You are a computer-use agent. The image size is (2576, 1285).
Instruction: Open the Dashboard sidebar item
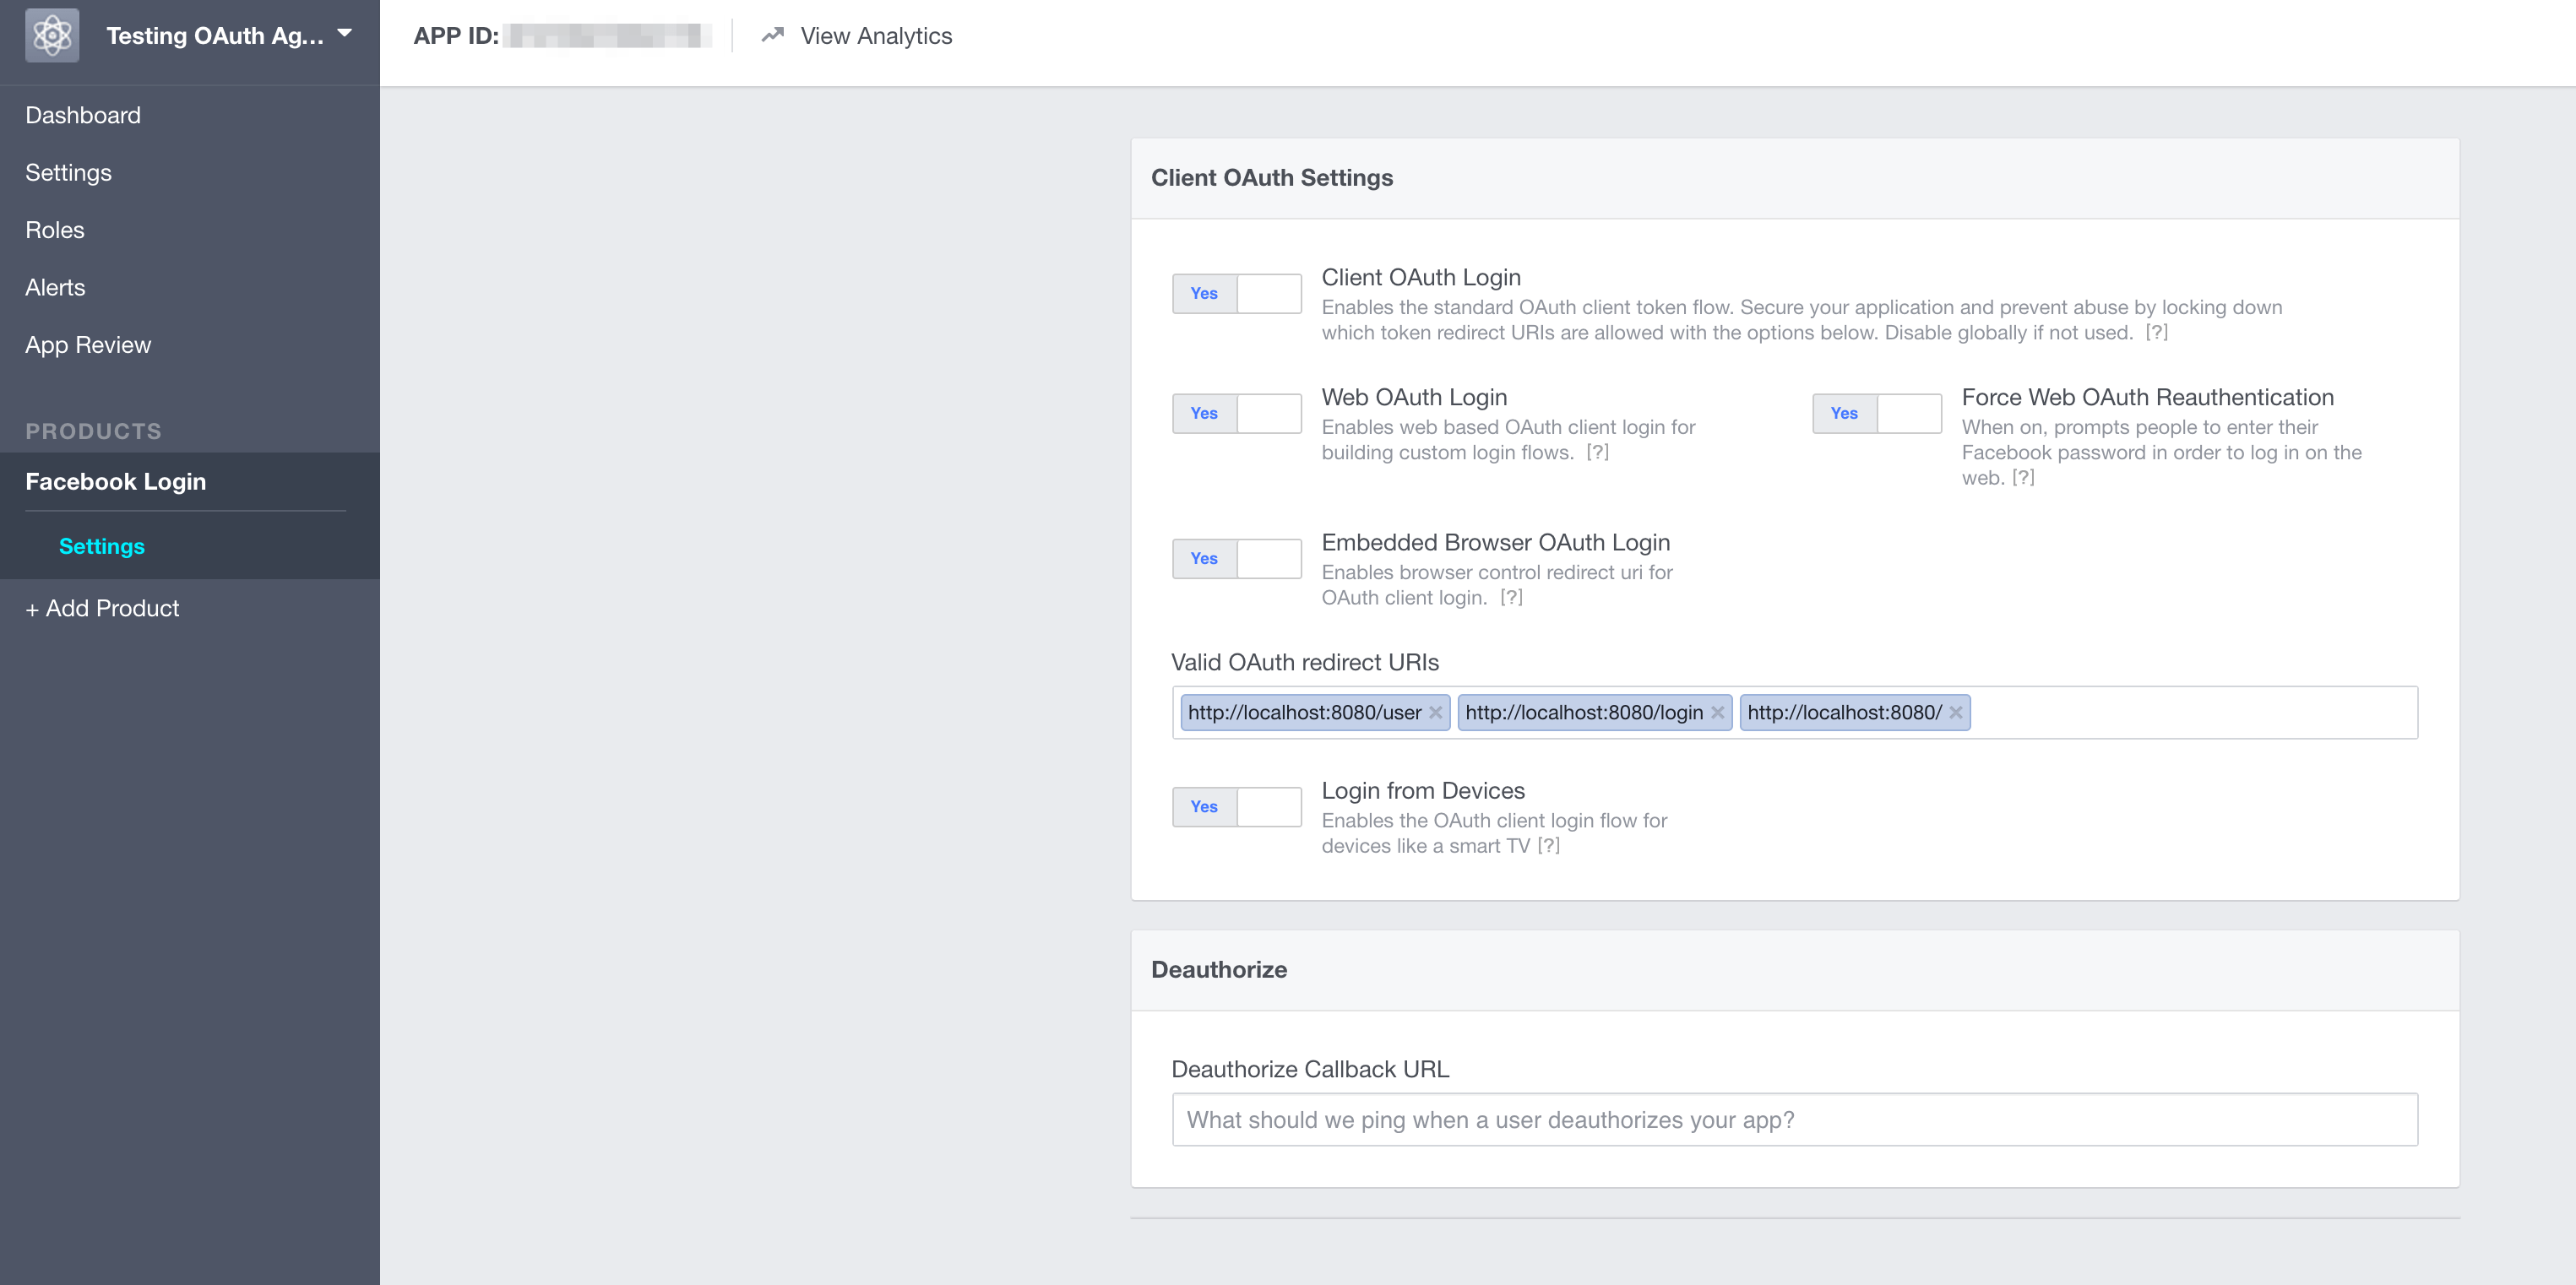[83, 115]
